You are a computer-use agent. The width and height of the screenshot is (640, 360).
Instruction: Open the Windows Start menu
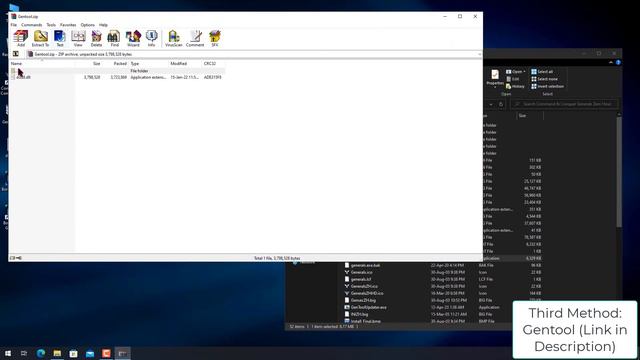coord(8,353)
